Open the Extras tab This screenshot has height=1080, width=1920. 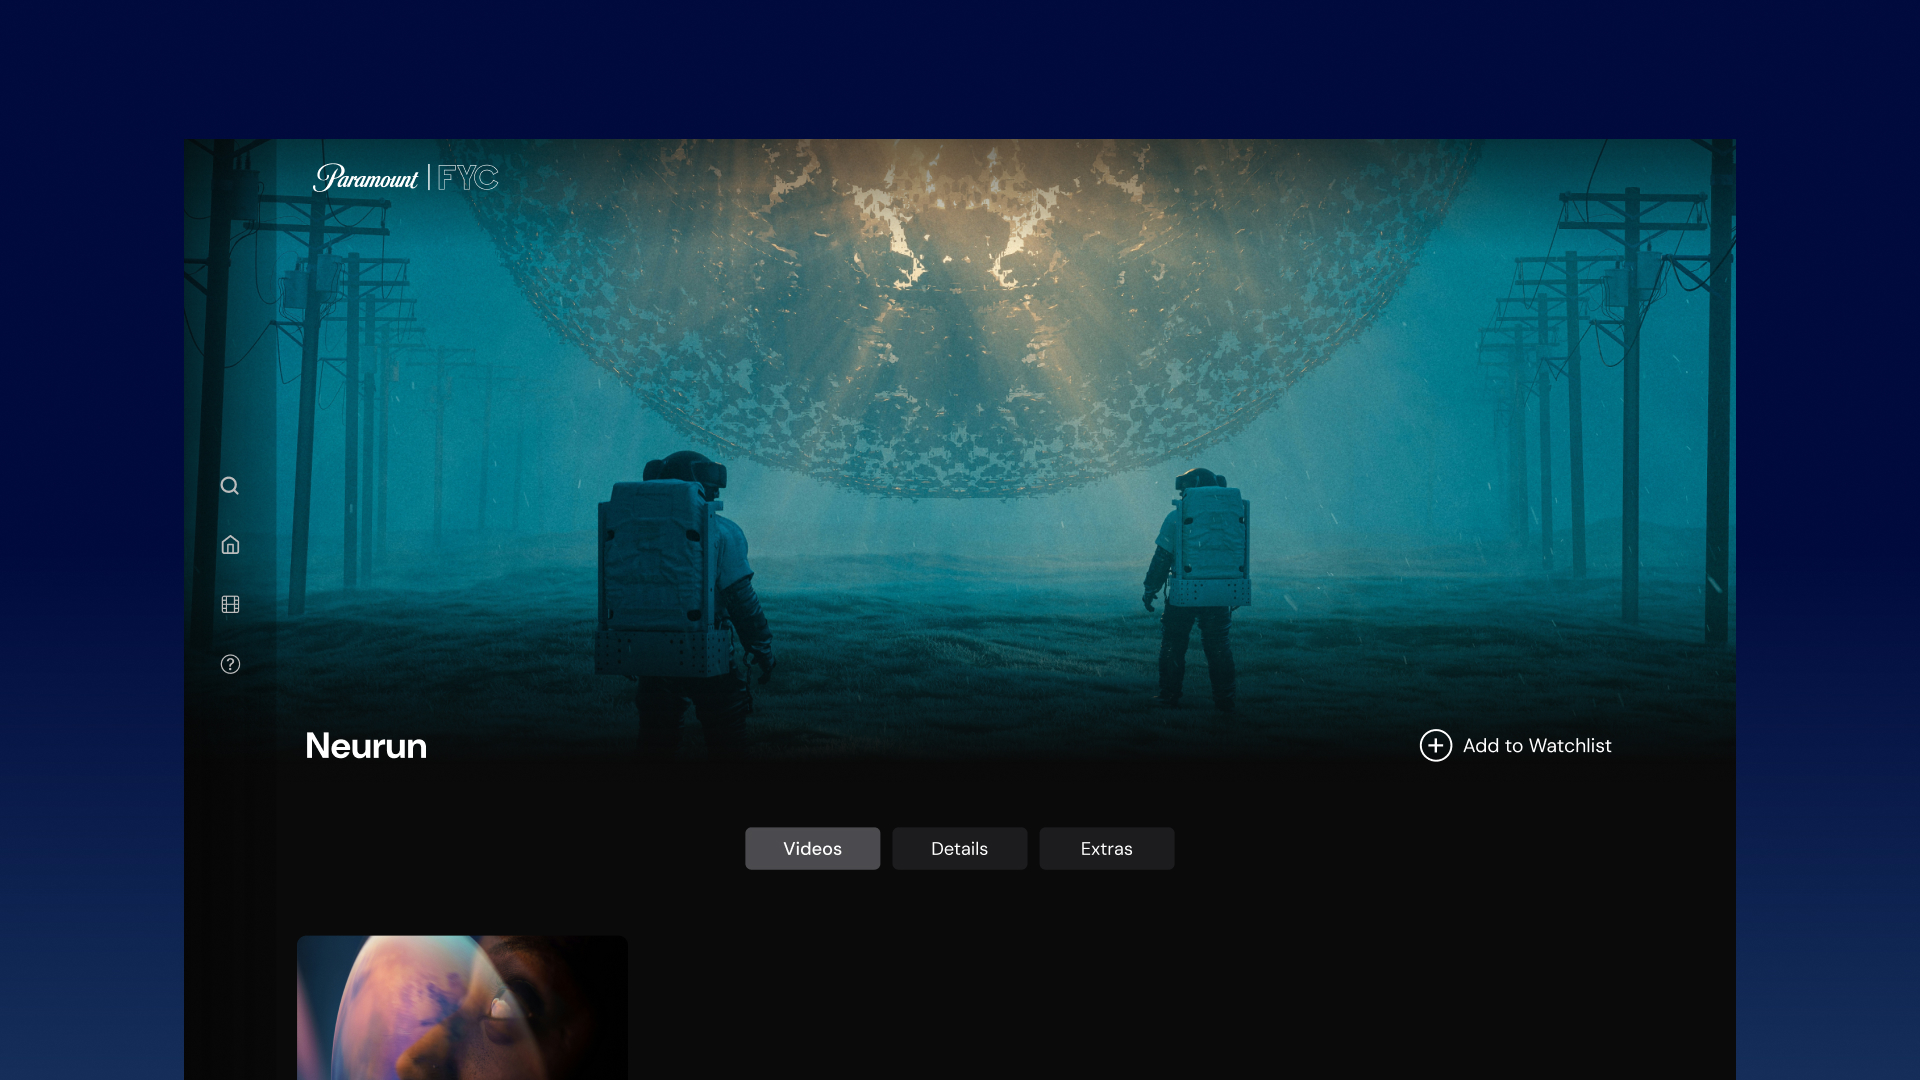1106,848
